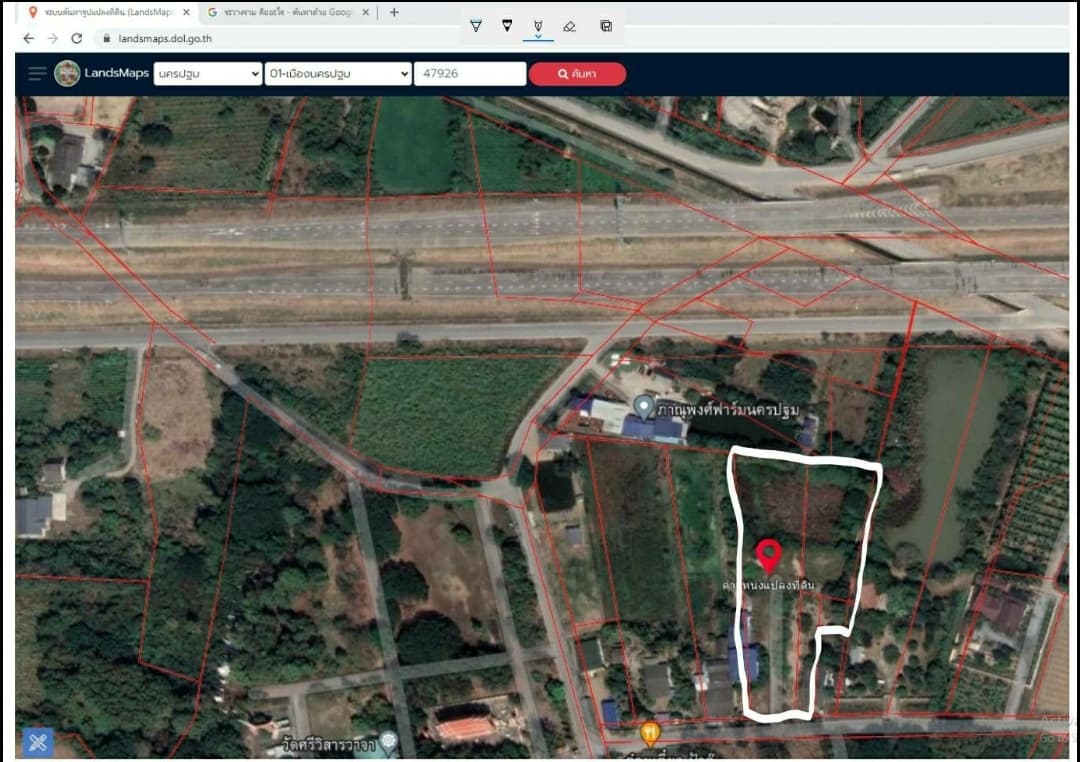The image size is (1080, 762).
Task: Click the landsmaps.dol.go.th address bar
Action: 165,39
